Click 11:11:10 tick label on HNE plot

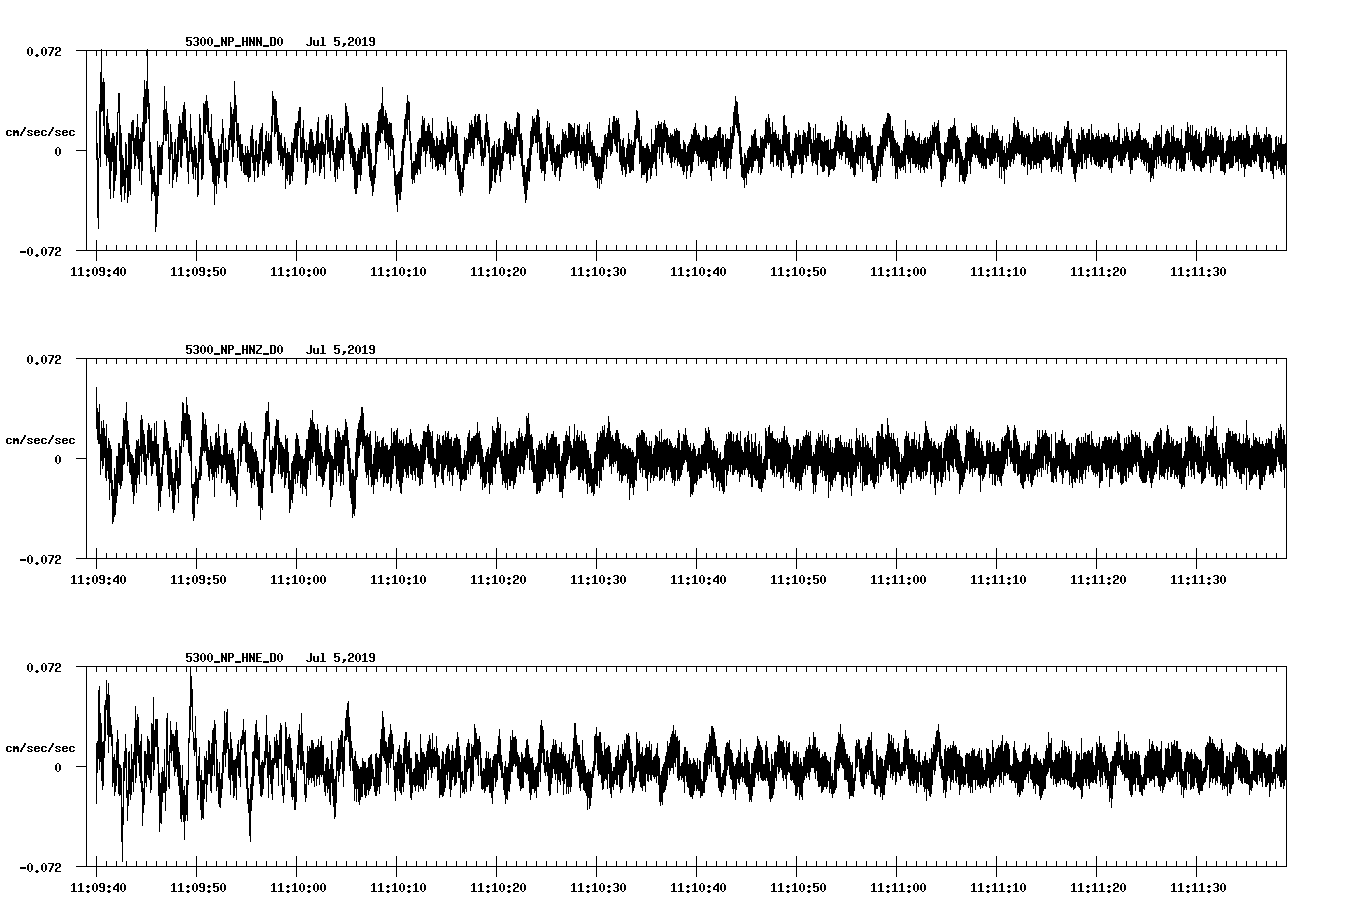(997, 888)
